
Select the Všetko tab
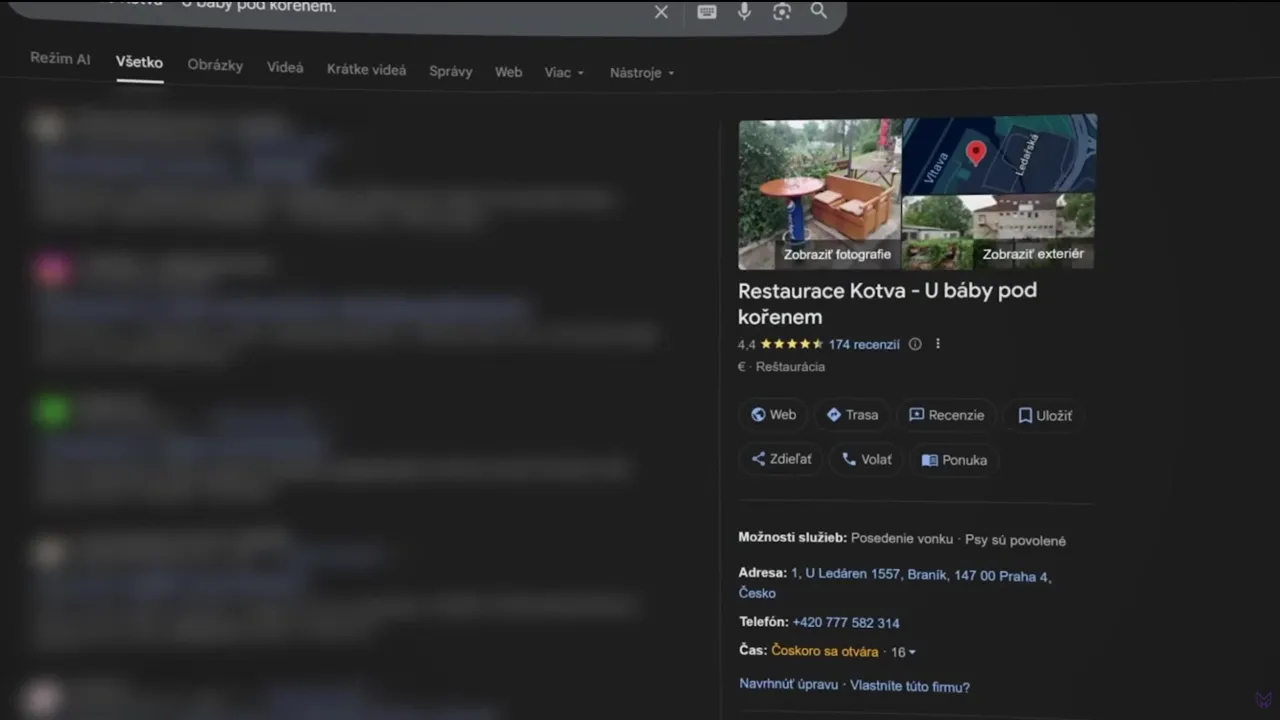tap(139, 62)
